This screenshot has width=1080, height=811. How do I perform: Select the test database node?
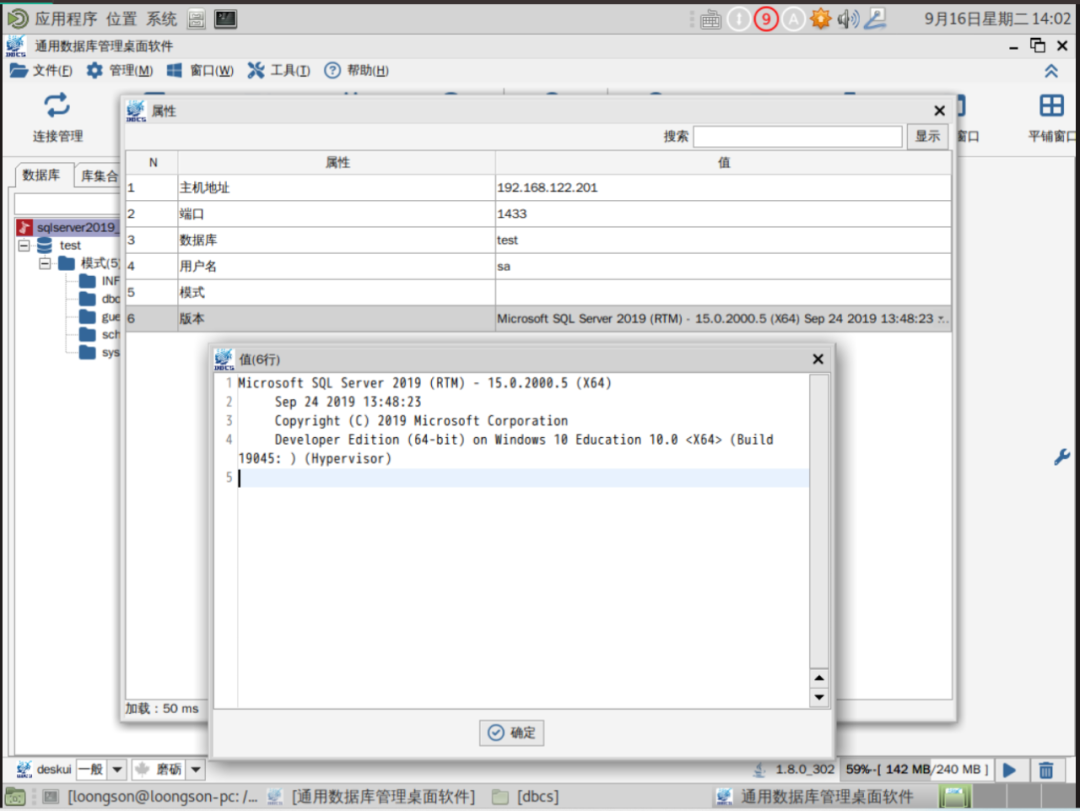[x=70, y=245]
